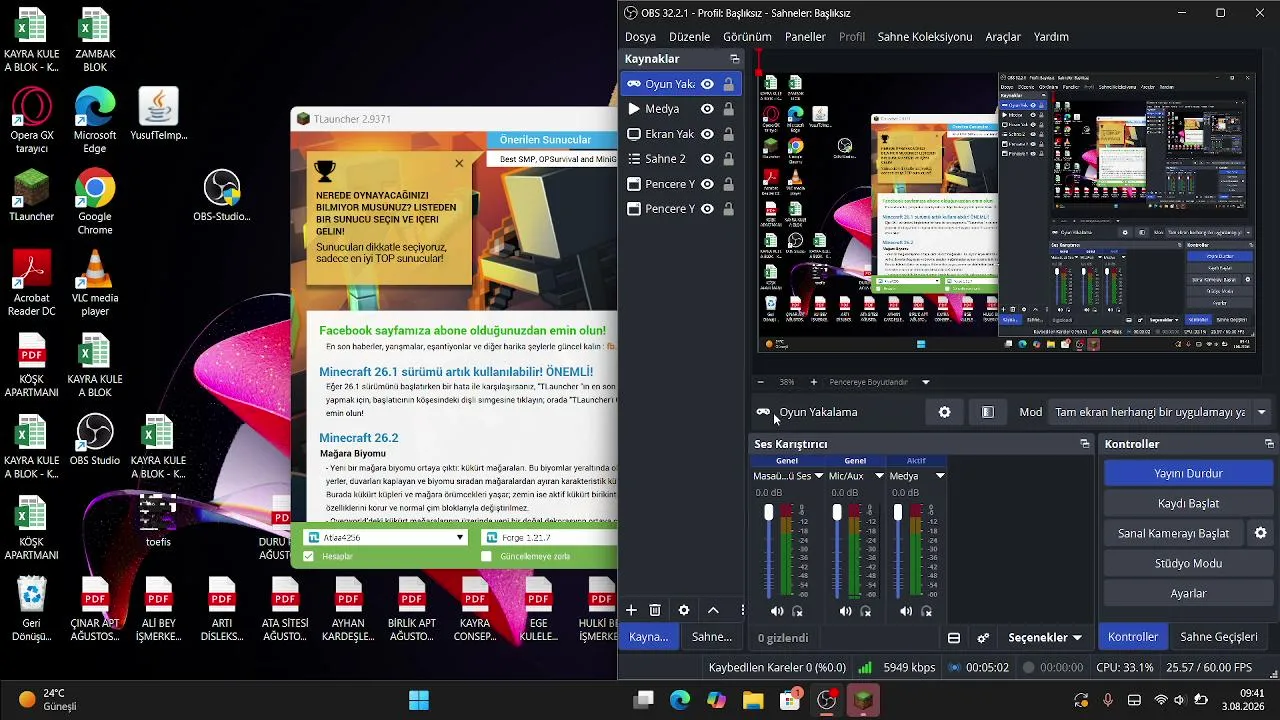Add a new source with the plus icon
The height and width of the screenshot is (720, 1280).
coord(631,610)
